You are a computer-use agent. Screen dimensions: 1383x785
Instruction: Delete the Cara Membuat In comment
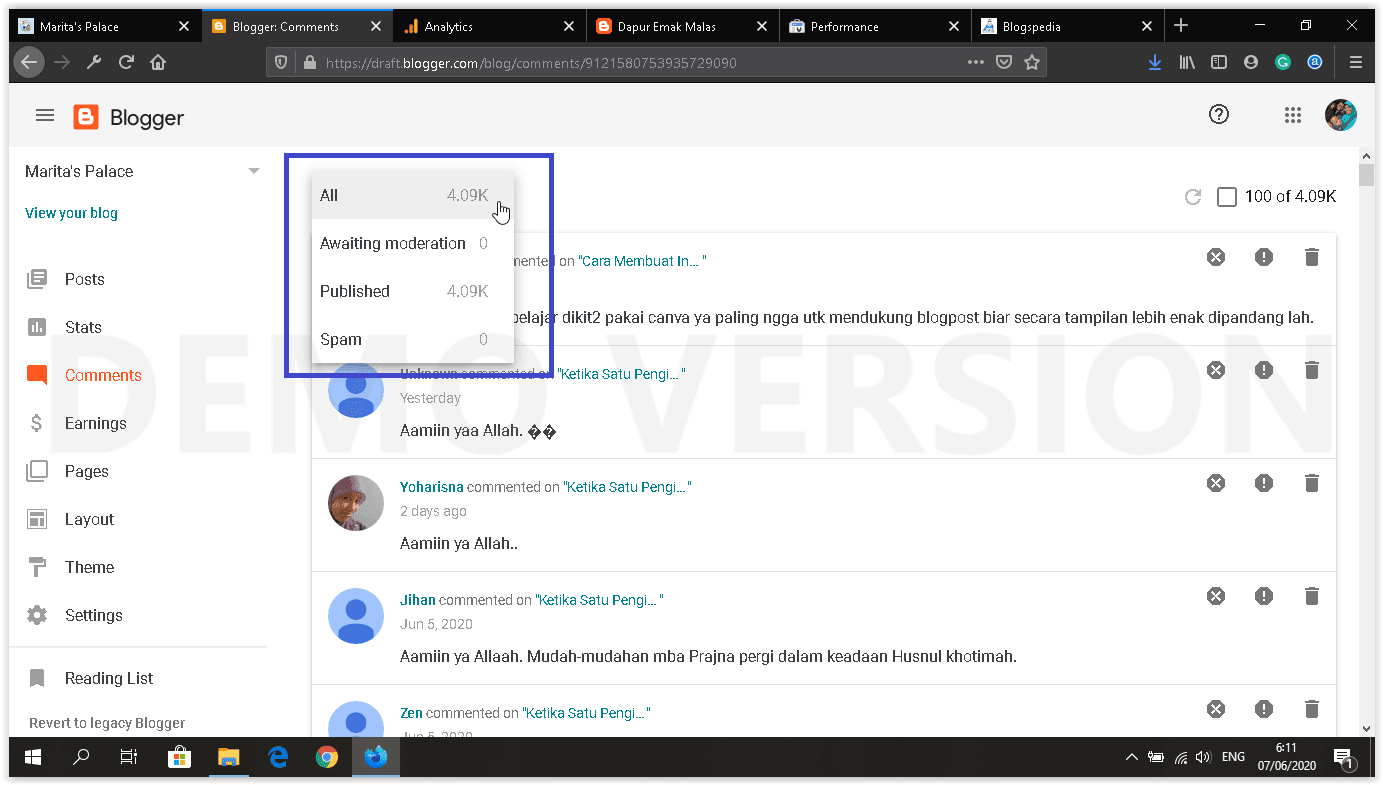tap(1312, 257)
